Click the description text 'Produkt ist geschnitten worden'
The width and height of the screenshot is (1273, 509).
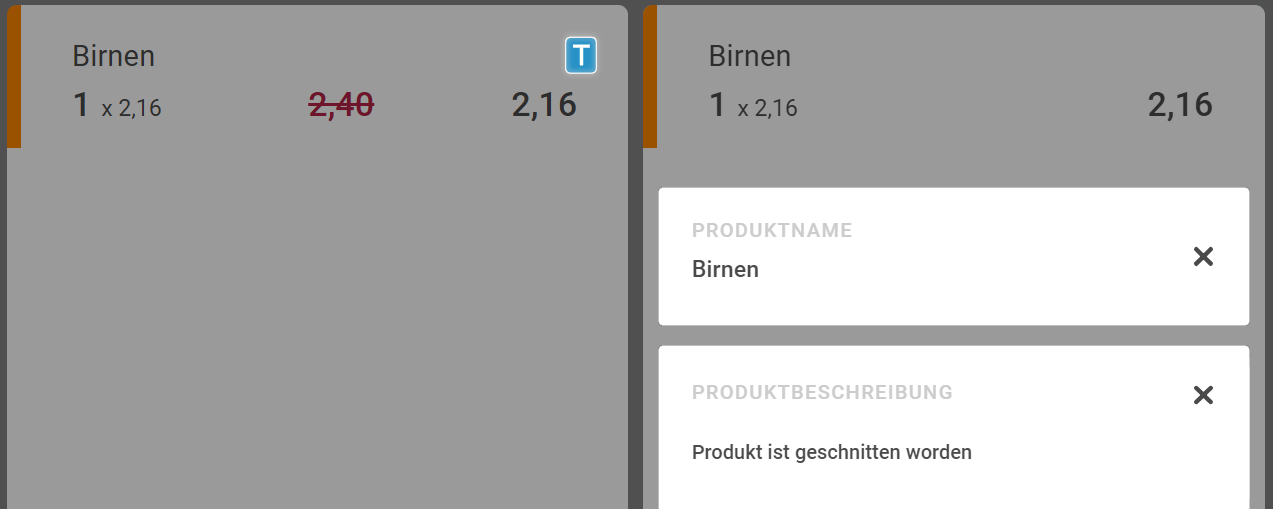[831, 452]
